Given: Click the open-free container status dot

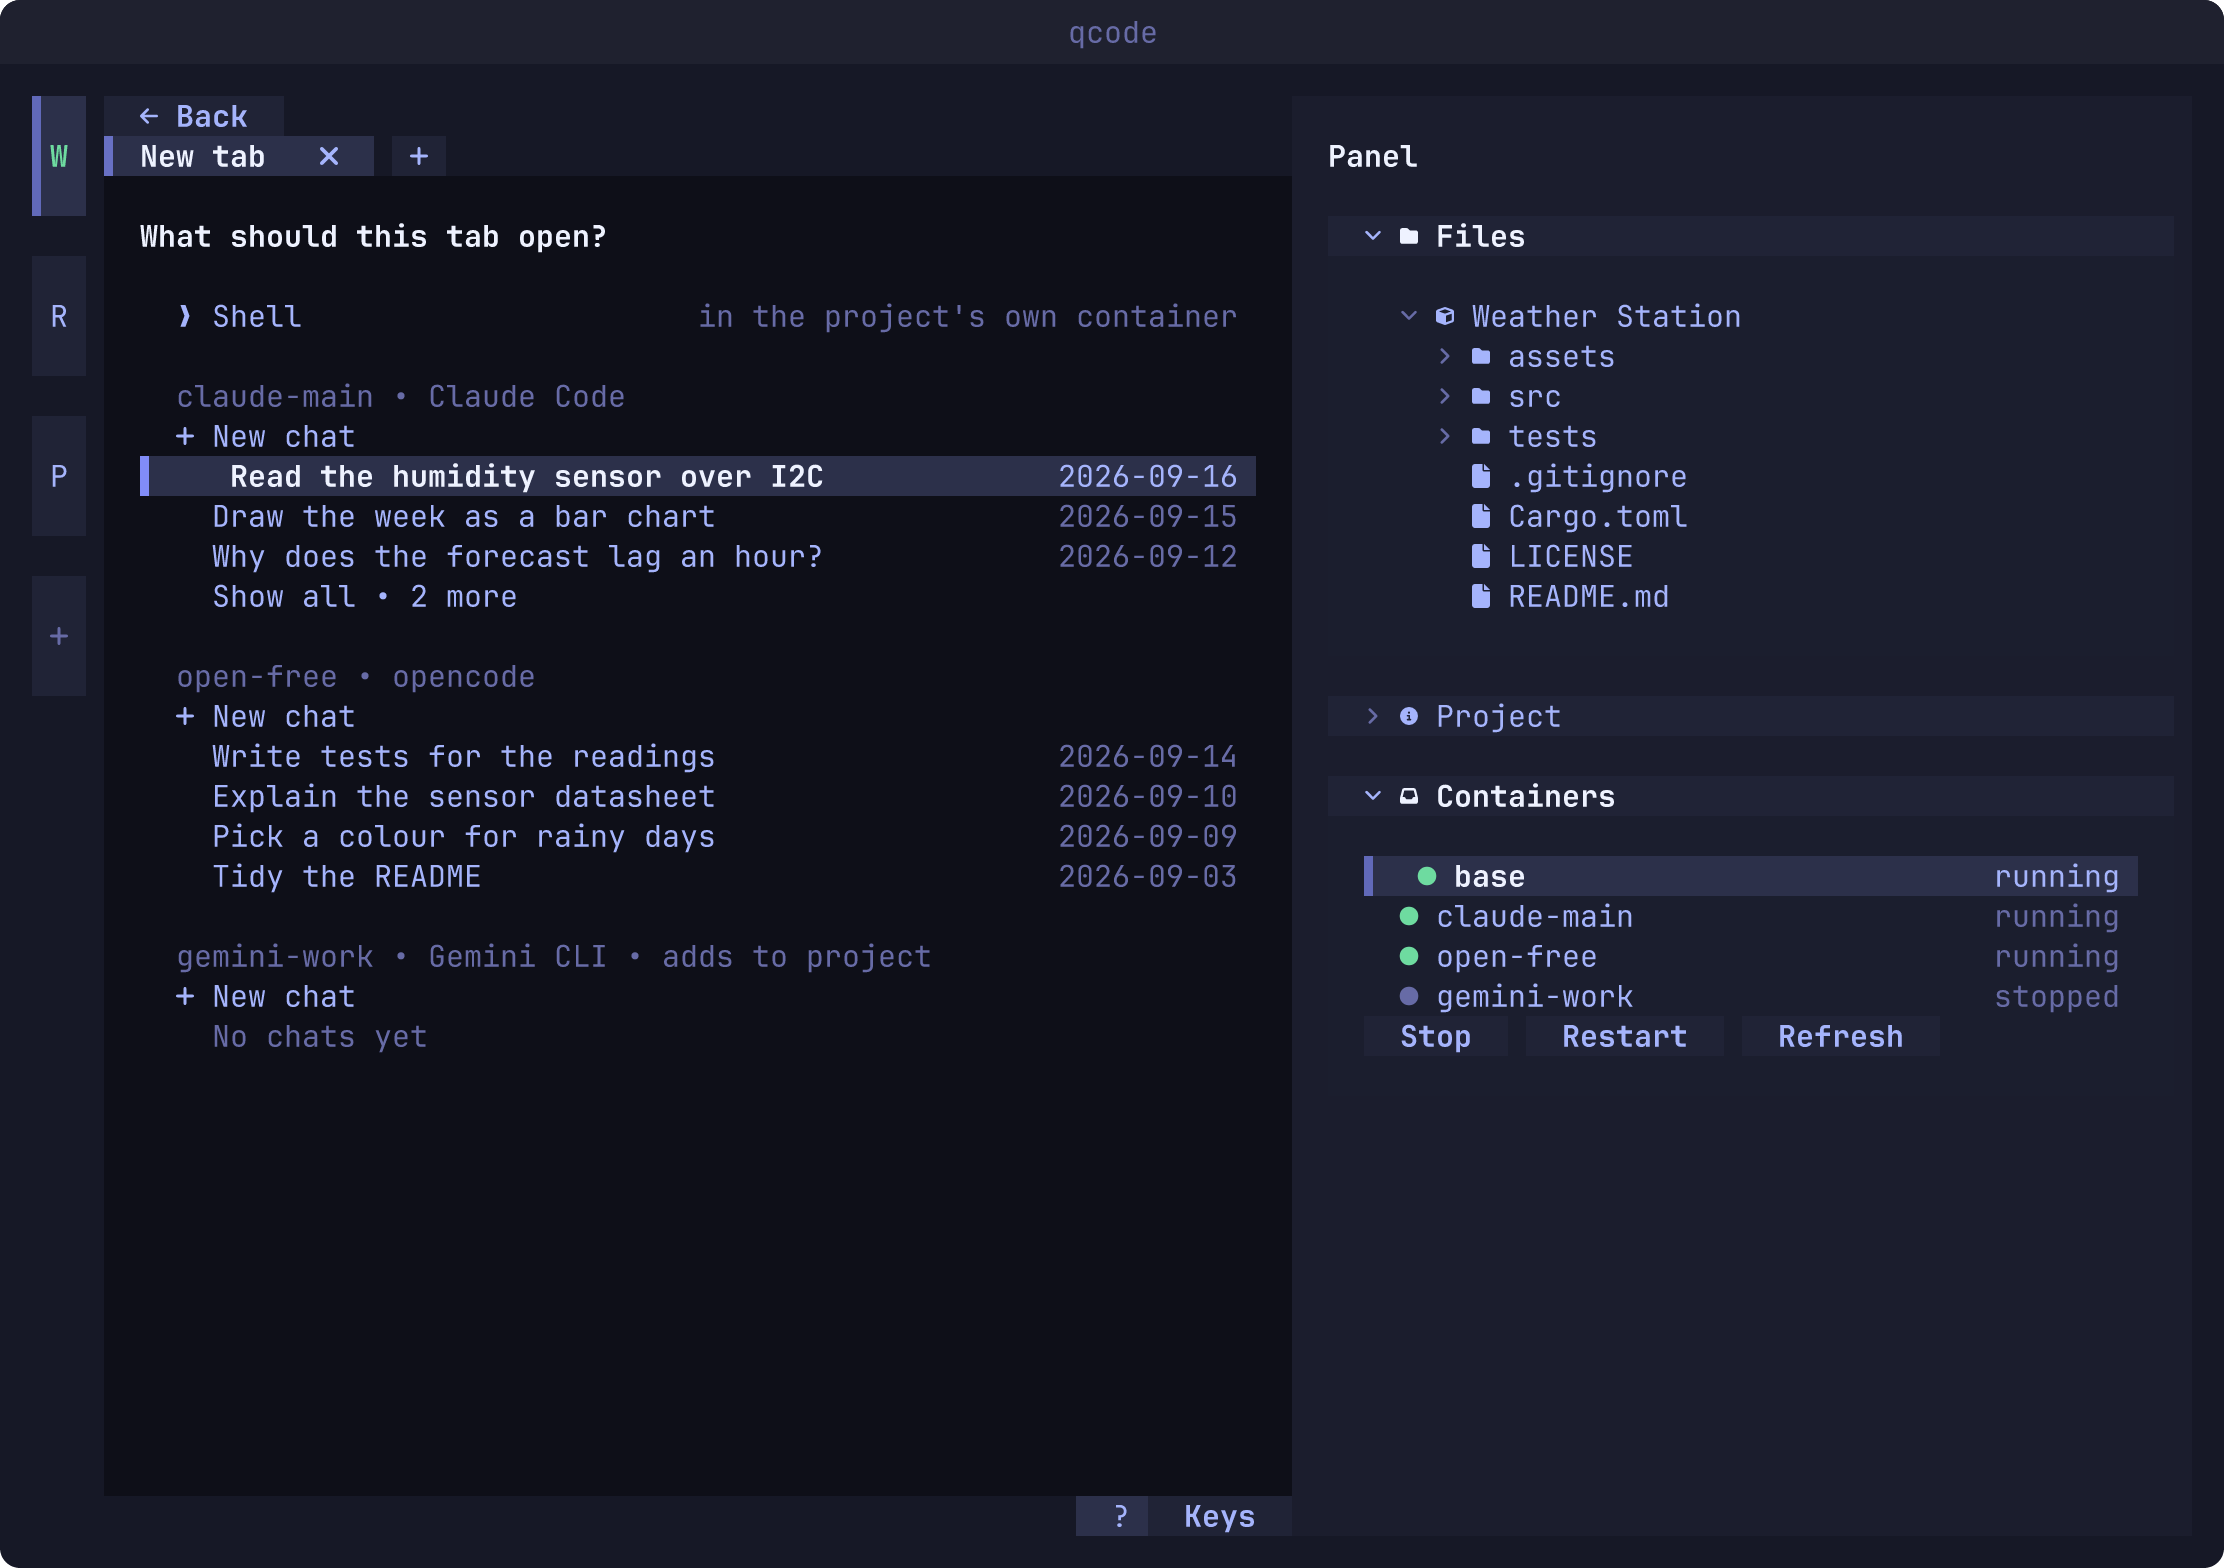Looking at the screenshot, I should pos(1409,956).
